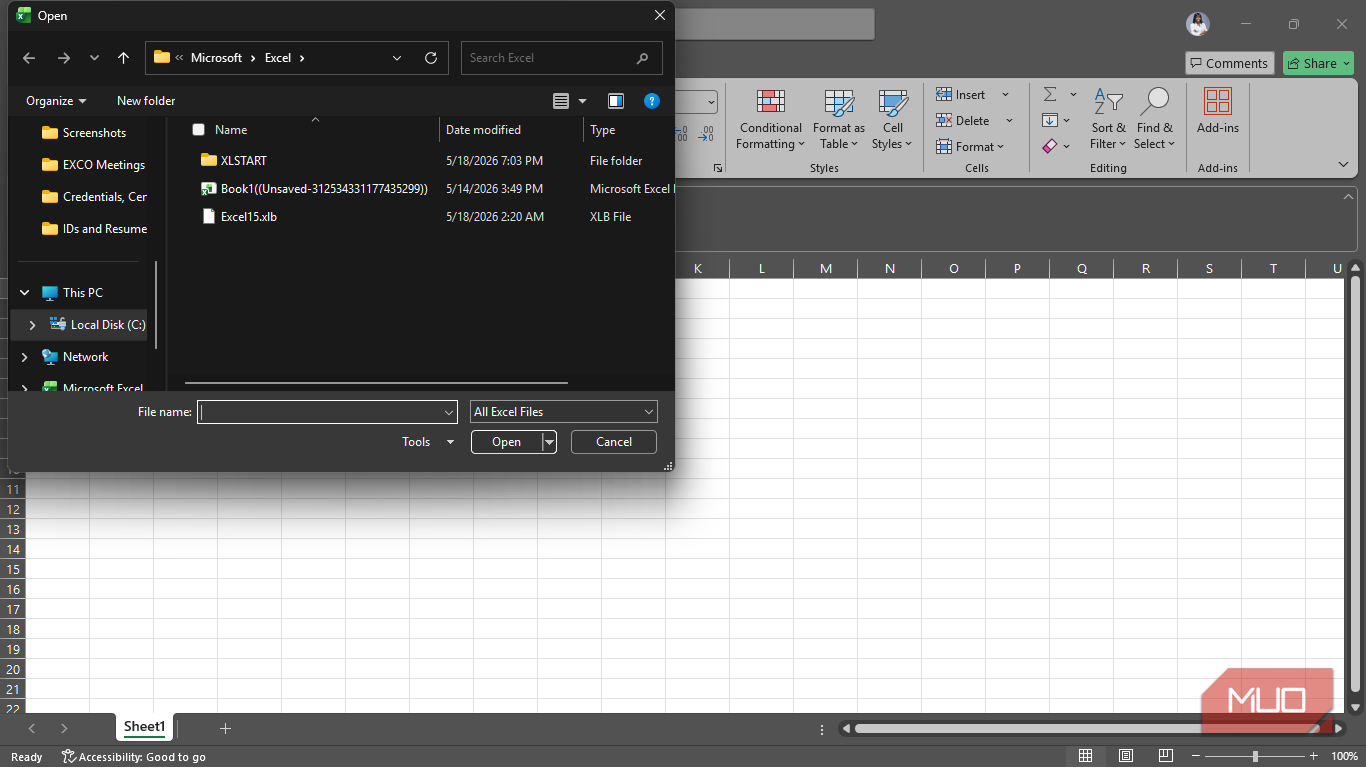Viewport: 1366px width, 768px height.
Task: Go back in the Open dialog
Action: [x=29, y=58]
